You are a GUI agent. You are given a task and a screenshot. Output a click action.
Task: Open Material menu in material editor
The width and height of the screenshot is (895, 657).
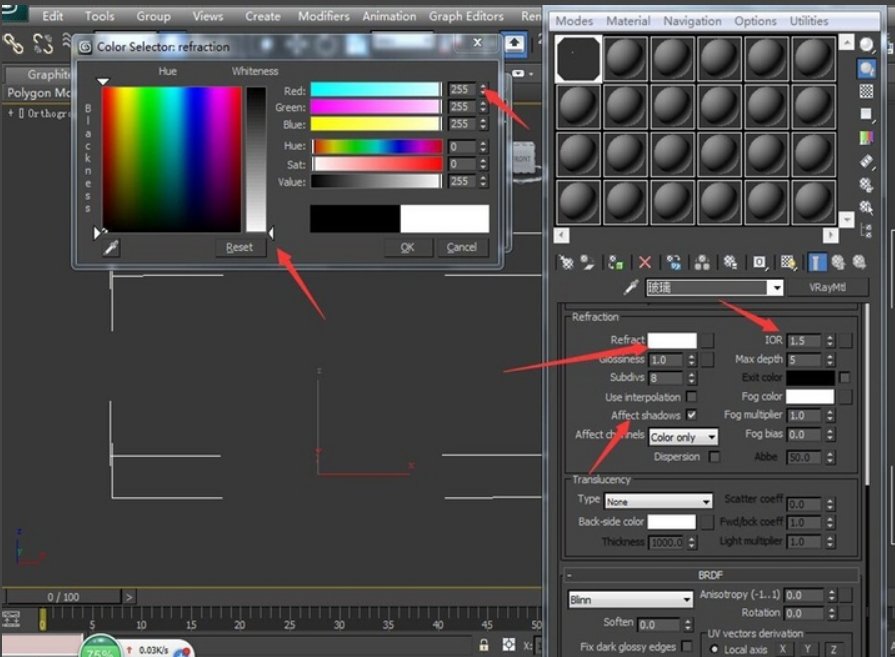(x=628, y=20)
